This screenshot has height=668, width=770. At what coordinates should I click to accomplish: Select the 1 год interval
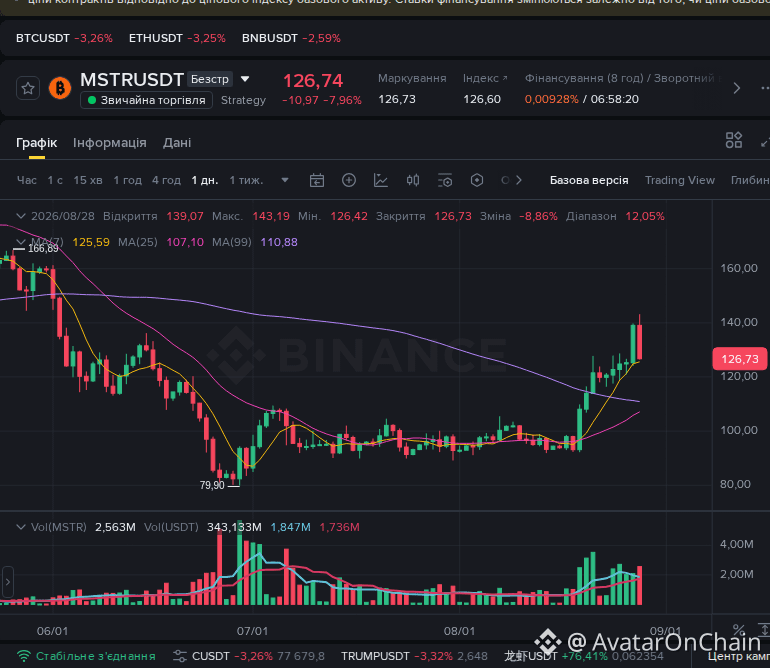point(128,180)
